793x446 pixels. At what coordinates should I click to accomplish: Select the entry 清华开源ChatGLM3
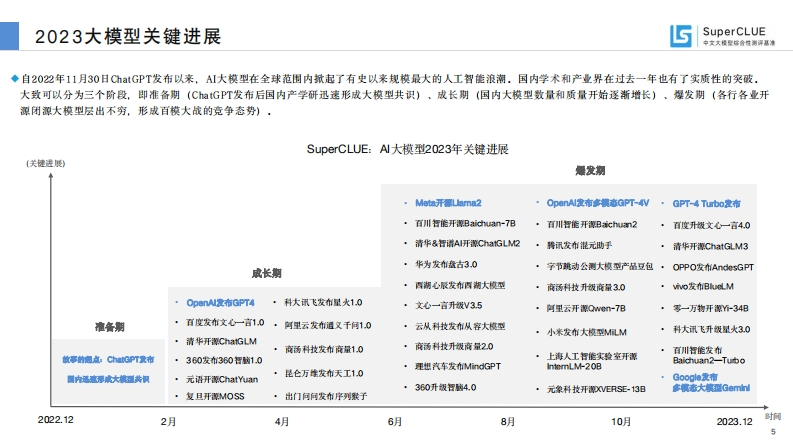tap(711, 246)
